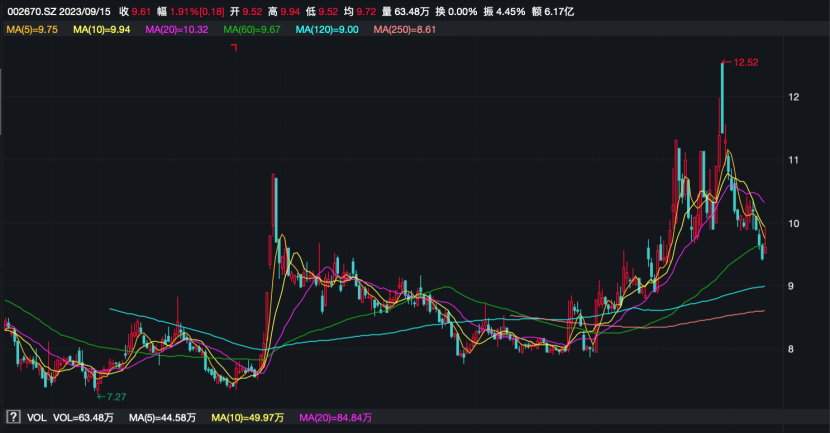Click the 002670.SZ stock code
This screenshot has height=434, width=830.
(32, 11)
